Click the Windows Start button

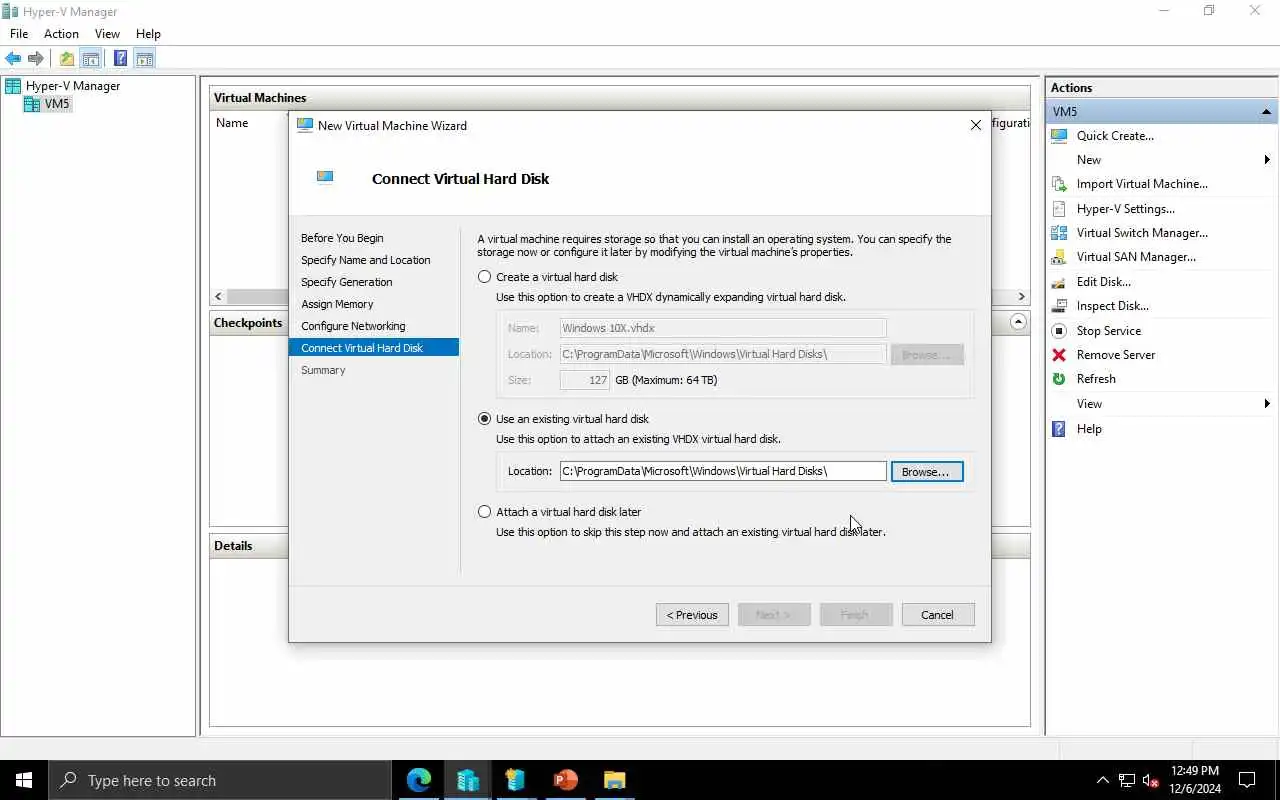click(x=24, y=780)
